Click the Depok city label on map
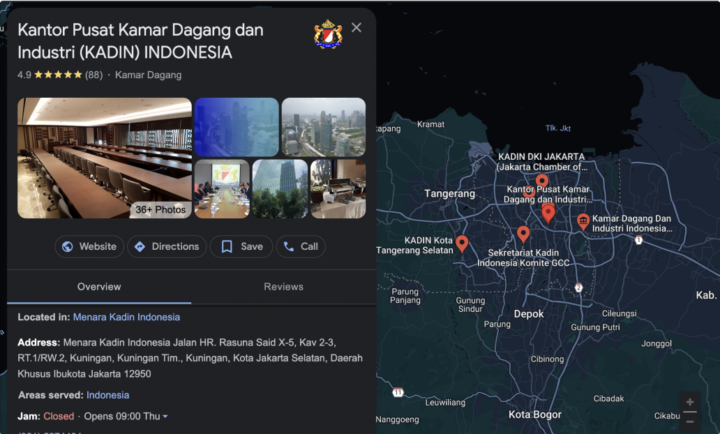 click(x=529, y=314)
